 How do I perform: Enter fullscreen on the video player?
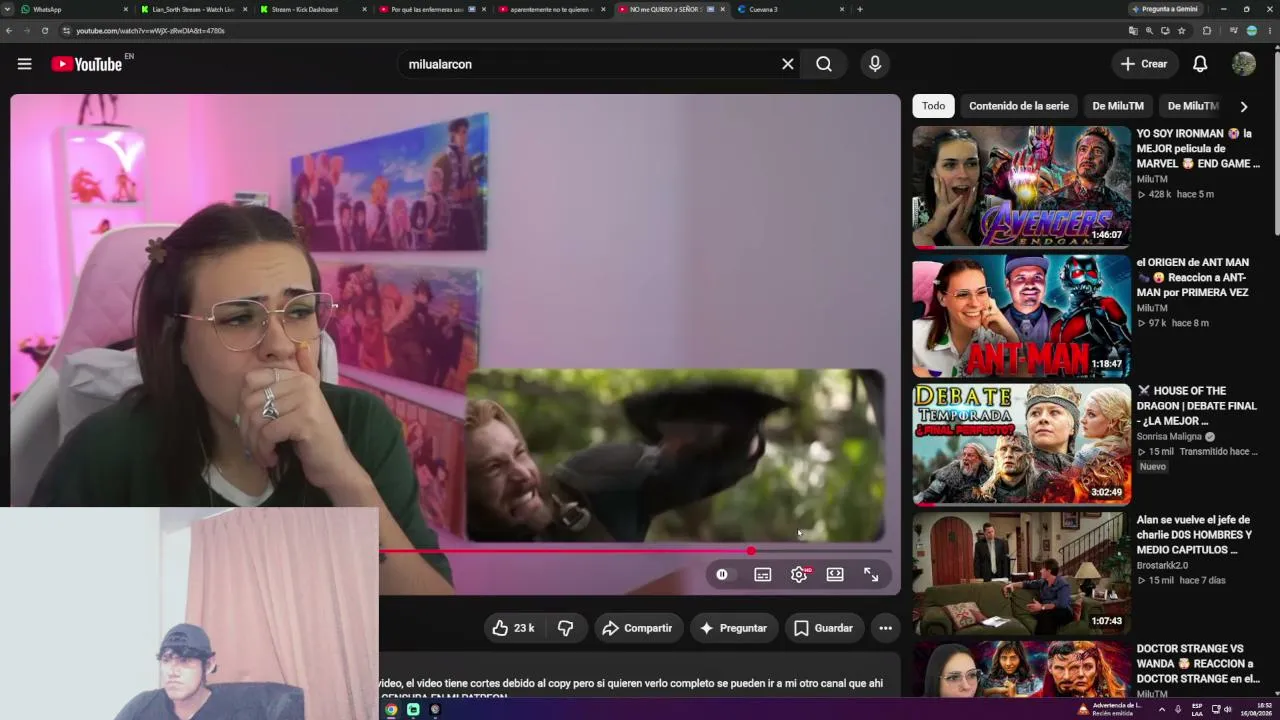coord(871,575)
